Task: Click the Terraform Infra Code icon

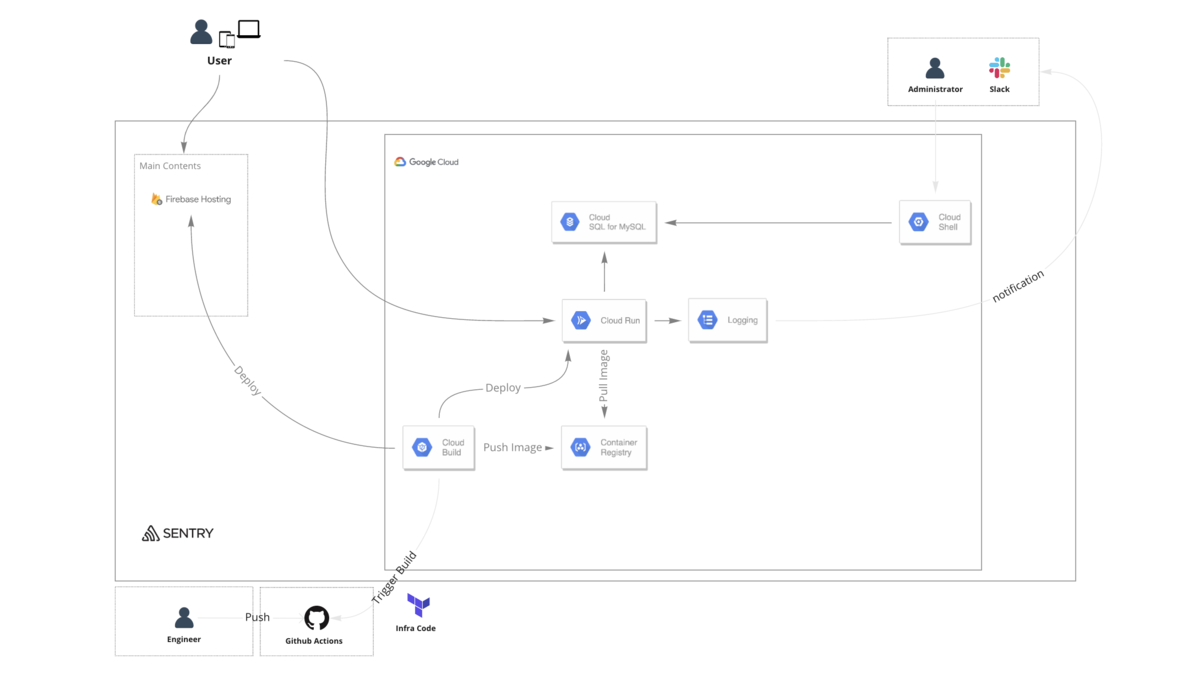Action: coord(418,605)
